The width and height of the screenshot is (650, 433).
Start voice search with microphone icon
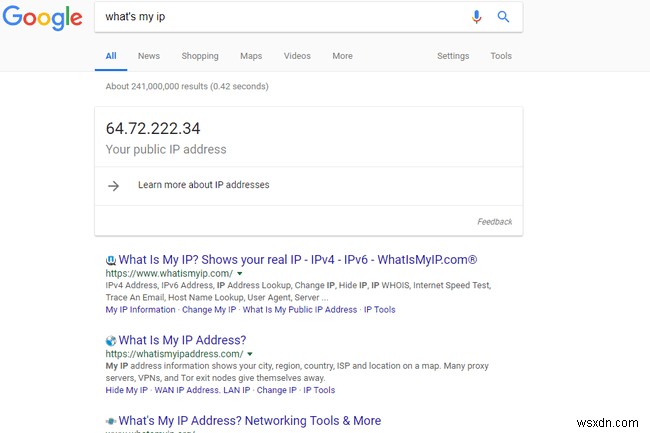(x=477, y=17)
